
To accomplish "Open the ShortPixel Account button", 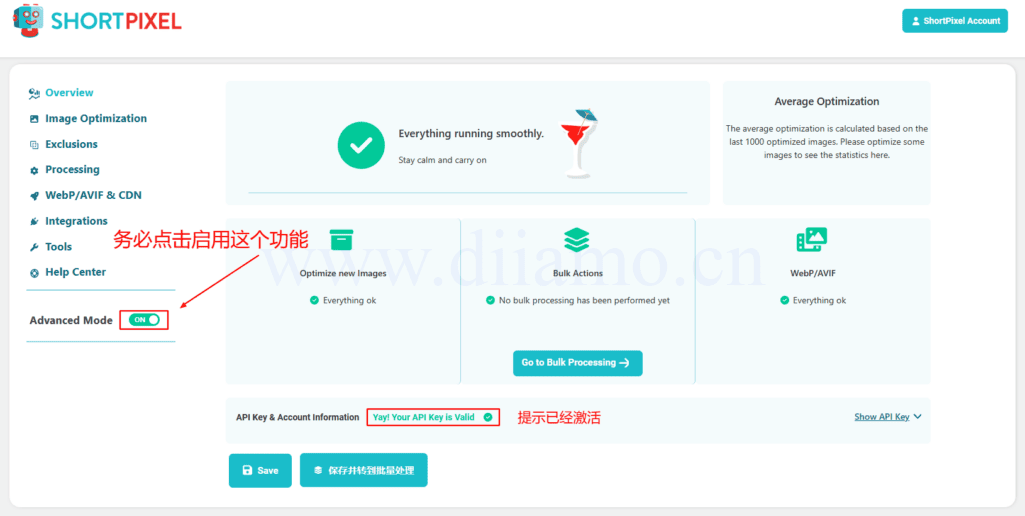I will pos(955,21).
